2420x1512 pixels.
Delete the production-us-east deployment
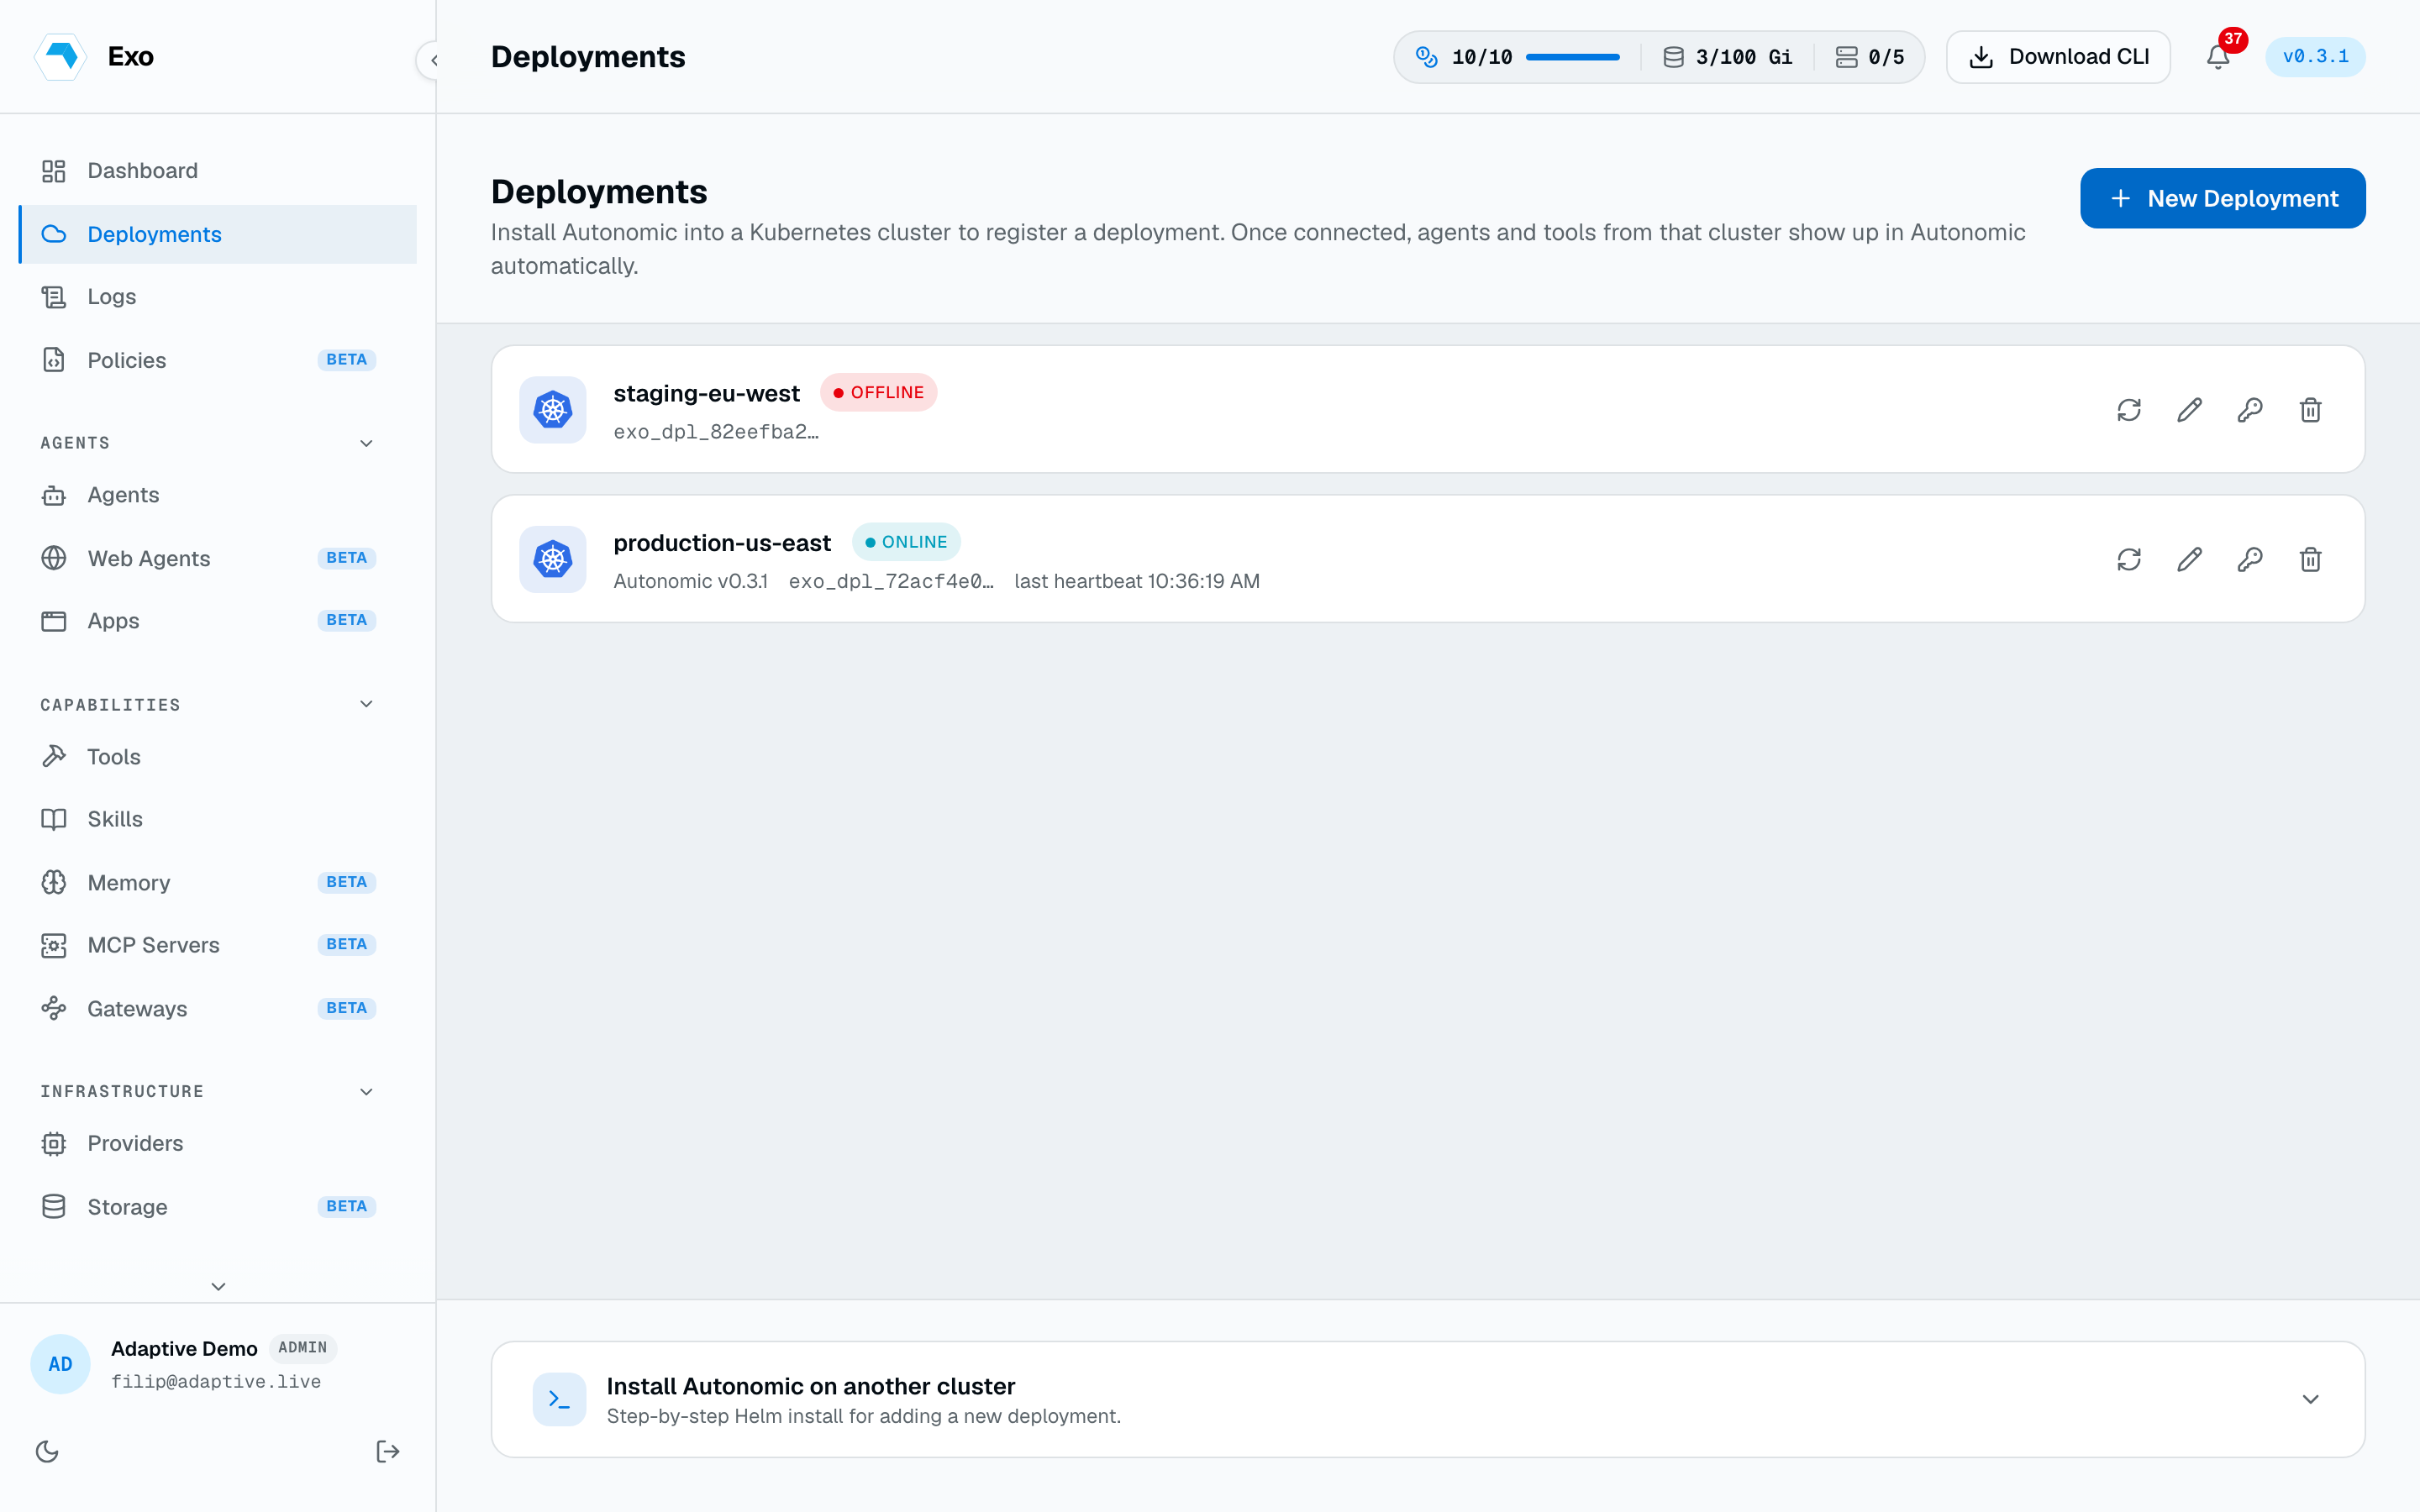click(2310, 559)
